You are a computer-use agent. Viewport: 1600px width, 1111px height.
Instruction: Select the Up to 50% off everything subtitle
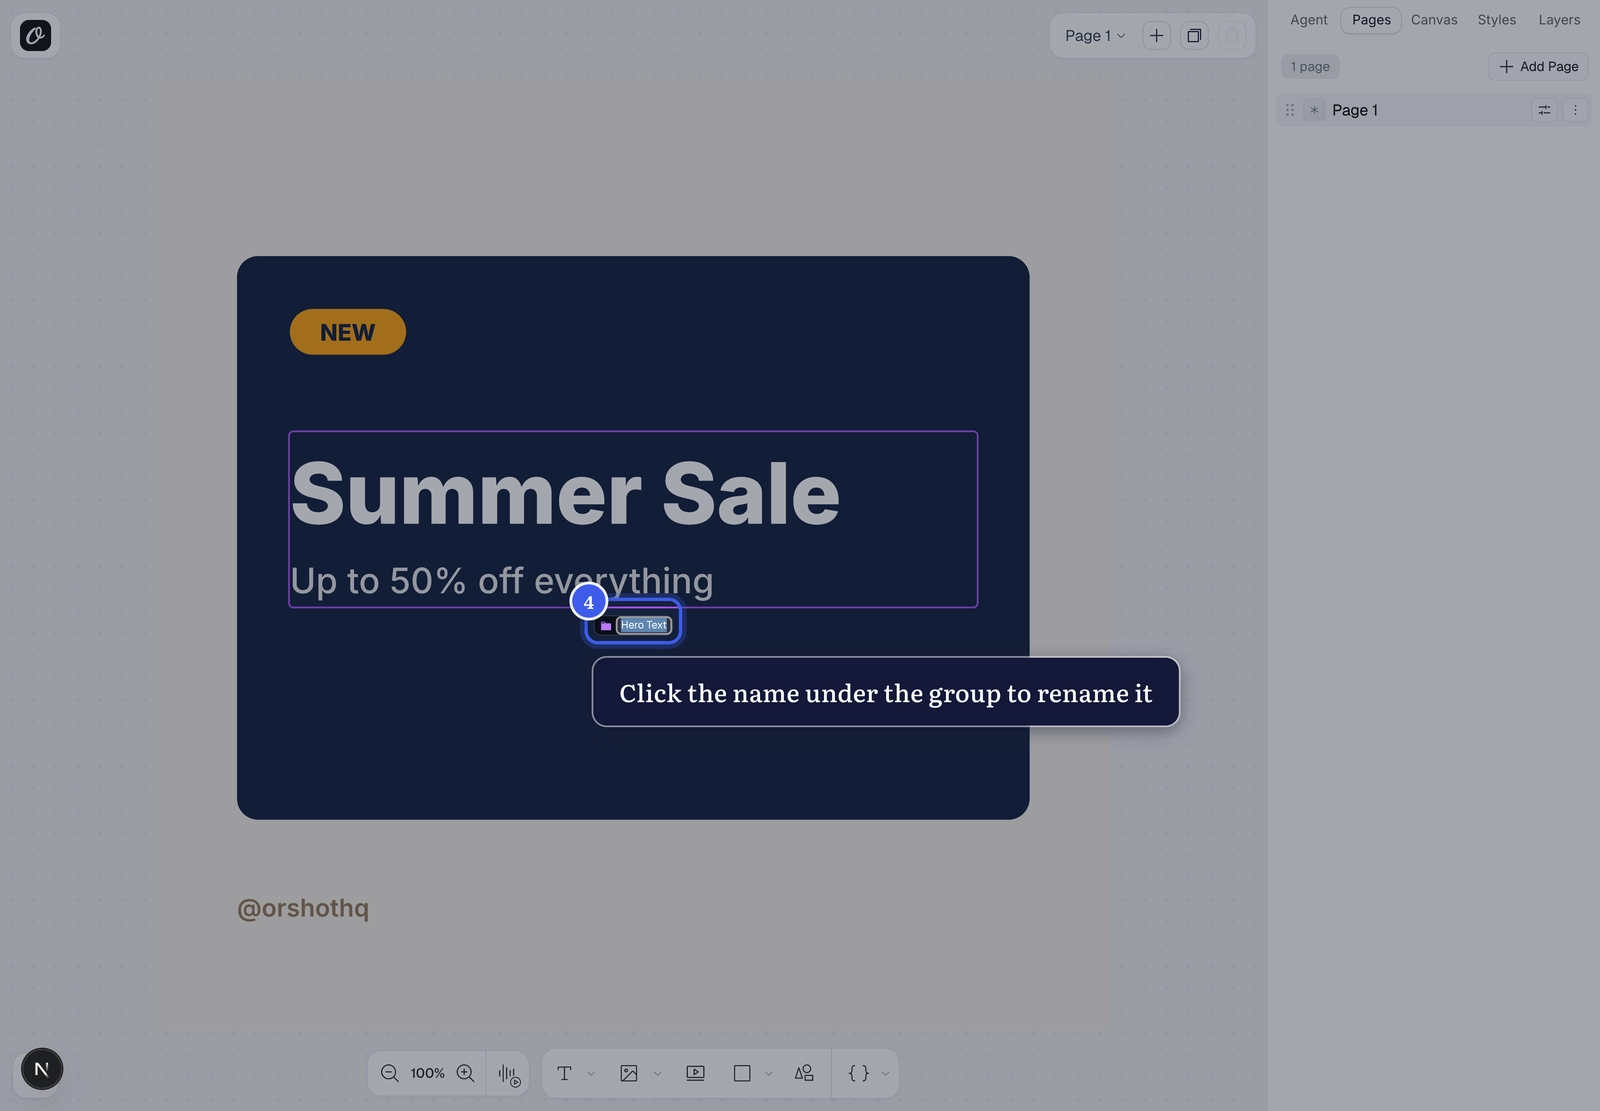(x=502, y=581)
